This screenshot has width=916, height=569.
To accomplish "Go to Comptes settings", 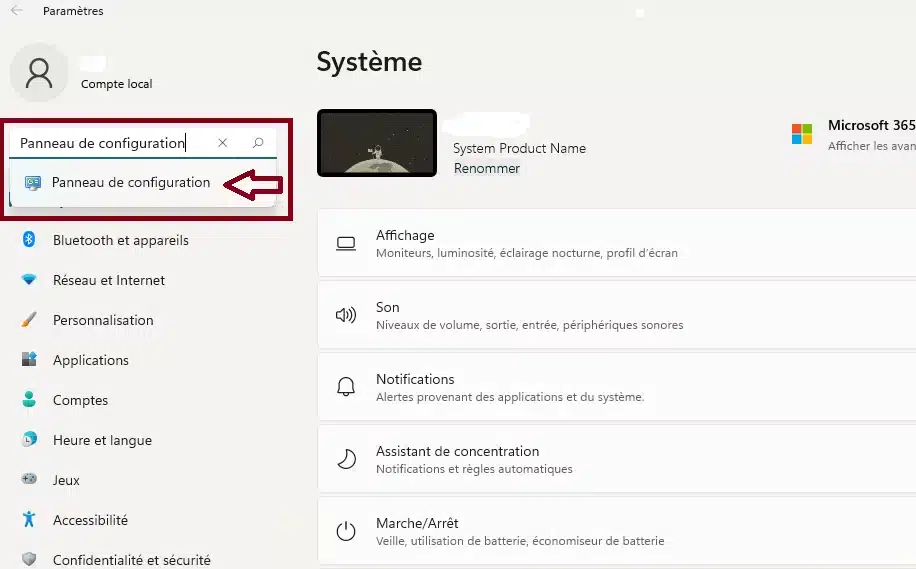I will point(80,400).
